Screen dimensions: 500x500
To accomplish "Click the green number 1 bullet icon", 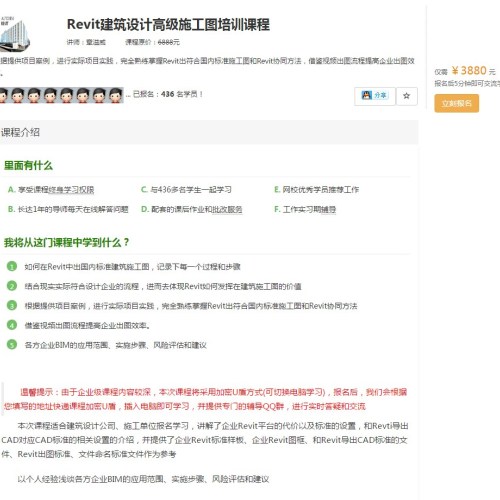I will (x=12, y=266).
